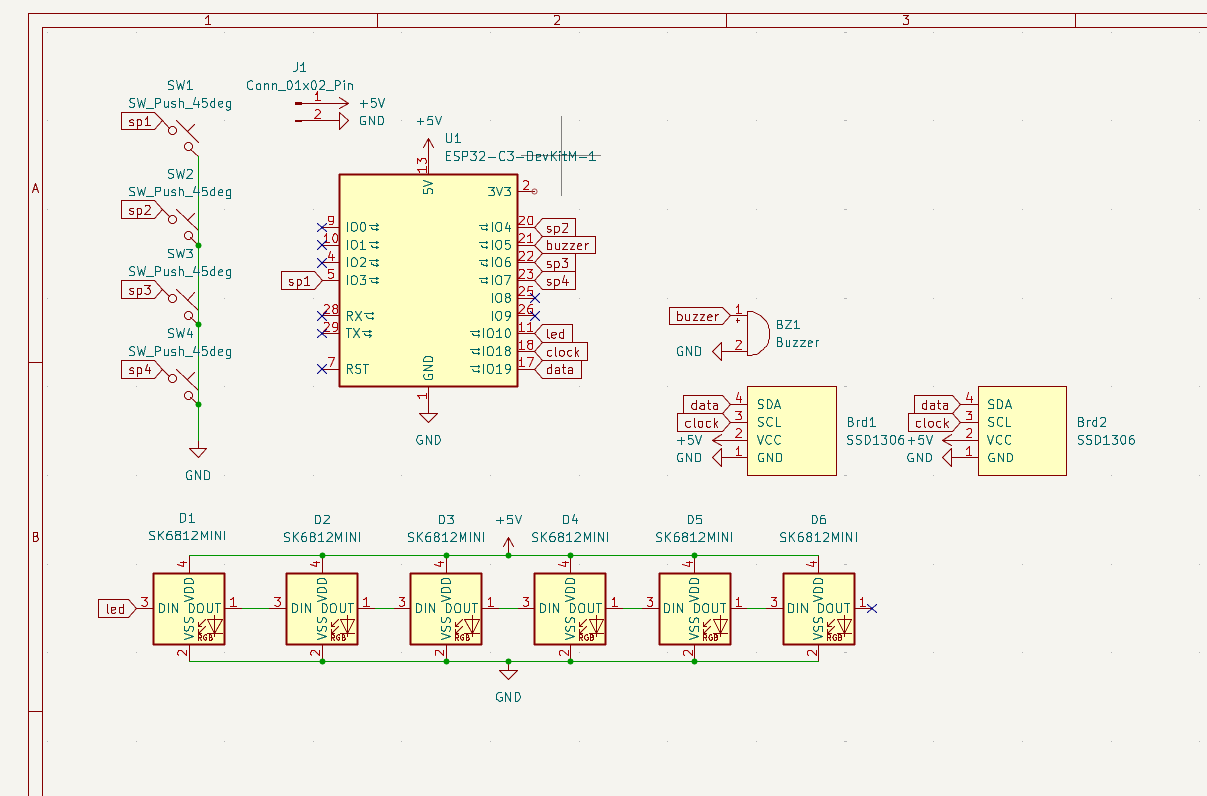
Task: Click the sp1 net label on pin IO3
Action: [x=298, y=280]
